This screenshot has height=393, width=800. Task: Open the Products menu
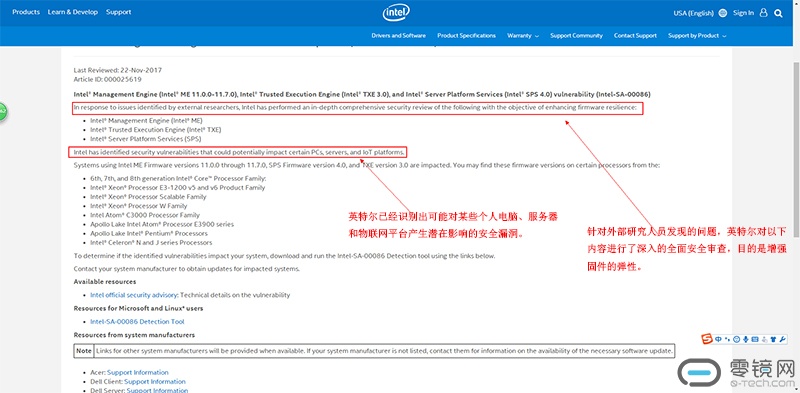(x=26, y=12)
